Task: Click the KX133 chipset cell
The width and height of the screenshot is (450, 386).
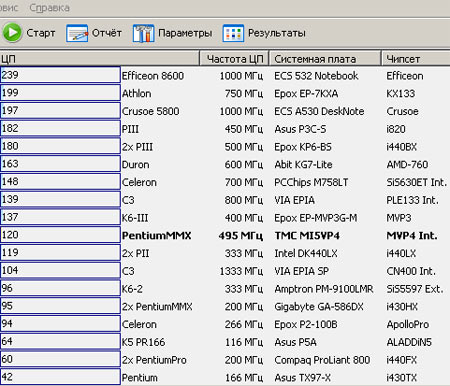Action: [x=401, y=93]
